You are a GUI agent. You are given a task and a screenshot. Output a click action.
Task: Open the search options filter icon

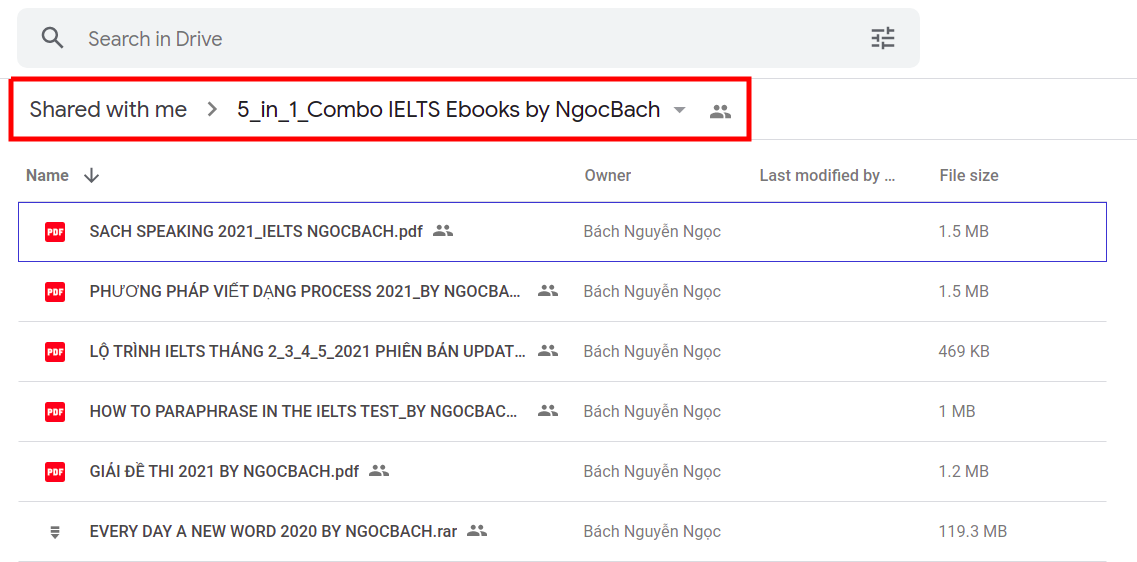pyautogui.click(x=883, y=38)
